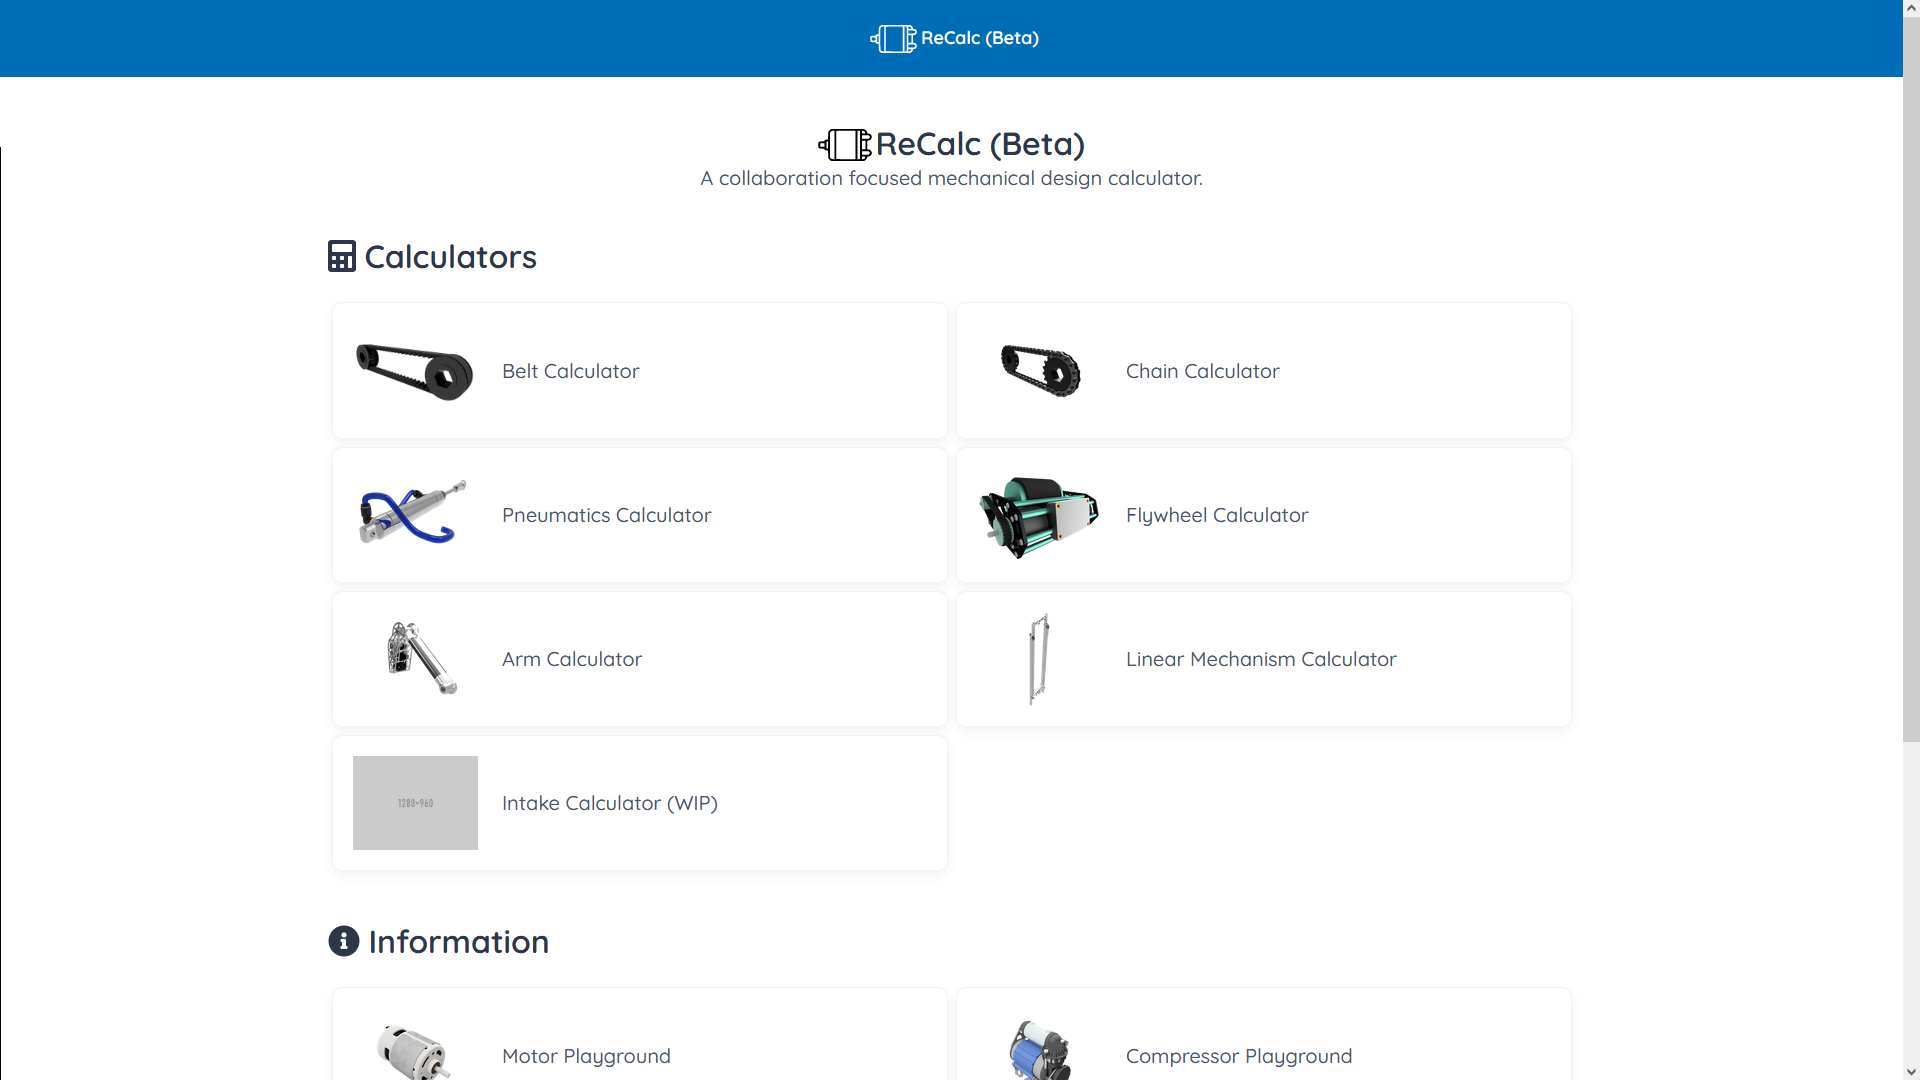Click the scrollbar down arrow
Image resolution: width=1920 pixels, height=1080 pixels.
point(1911,1071)
